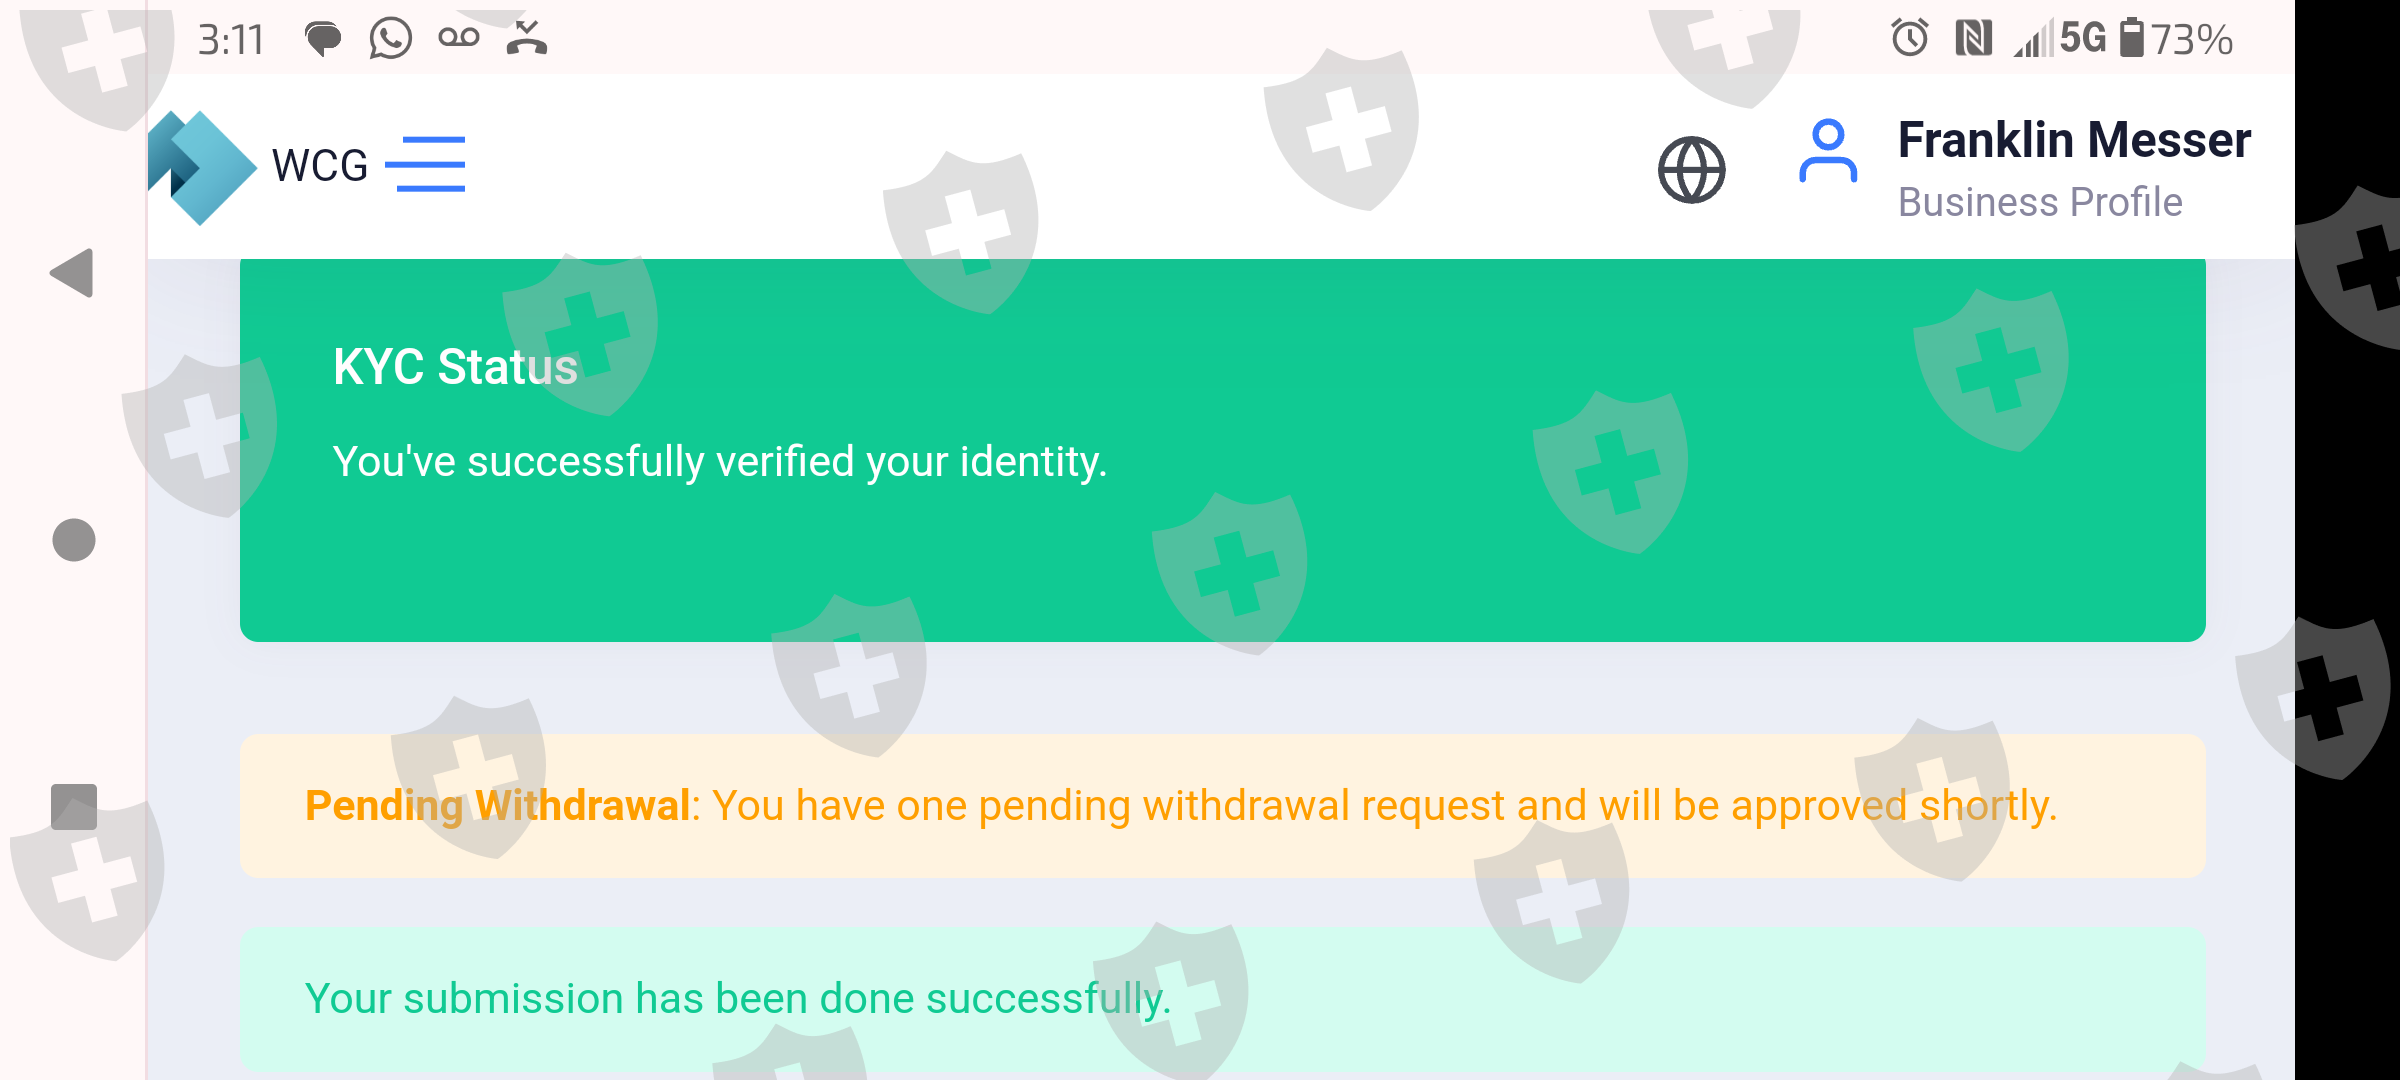Tap the WhatsApp notification icon
This screenshot has height=1080, width=2400.
click(x=390, y=40)
